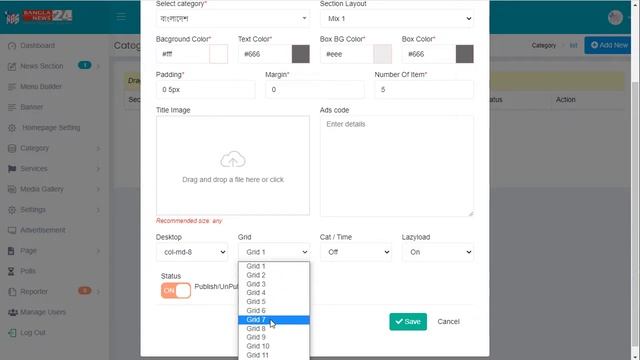640x360 pixels.
Task: Click the Box Color swatch
Action: (x=464, y=54)
